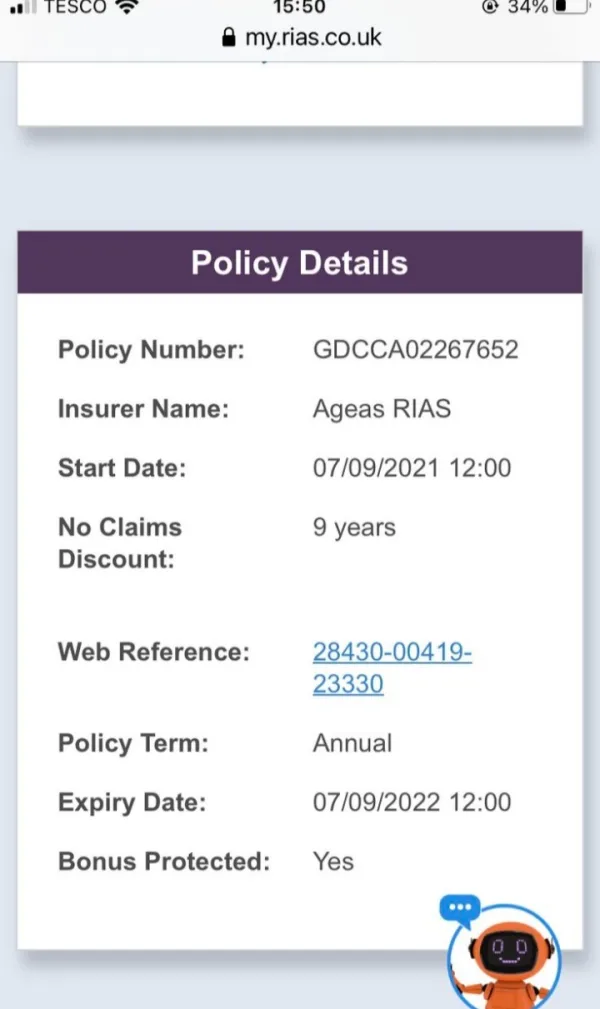Screen dimensions: 600x1009
Task: Tap the my.rias.co.uk address field
Action: (x=312, y=38)
